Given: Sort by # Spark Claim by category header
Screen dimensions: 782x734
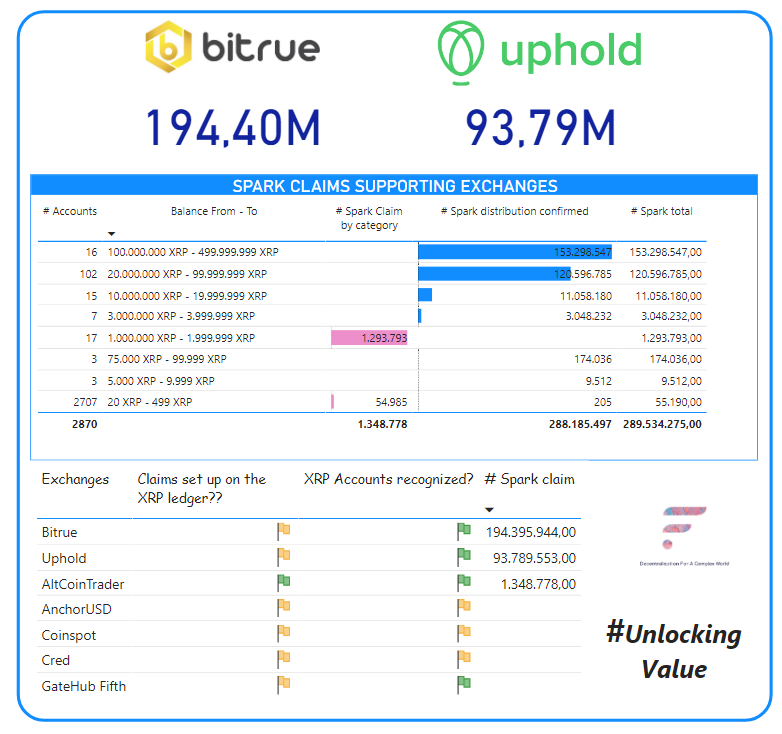Looking at the screenshot, I should tap(369, 218).
